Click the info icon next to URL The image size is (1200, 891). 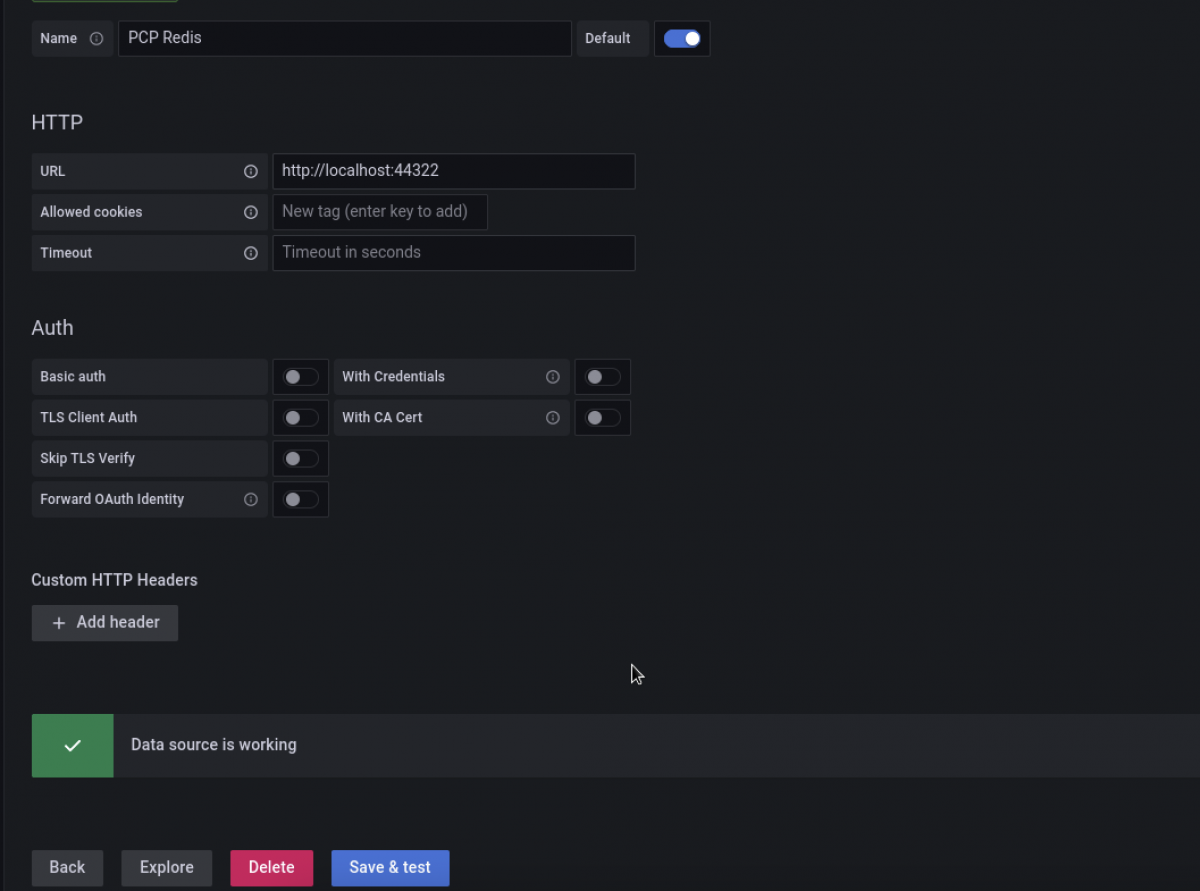coord(250,171)
